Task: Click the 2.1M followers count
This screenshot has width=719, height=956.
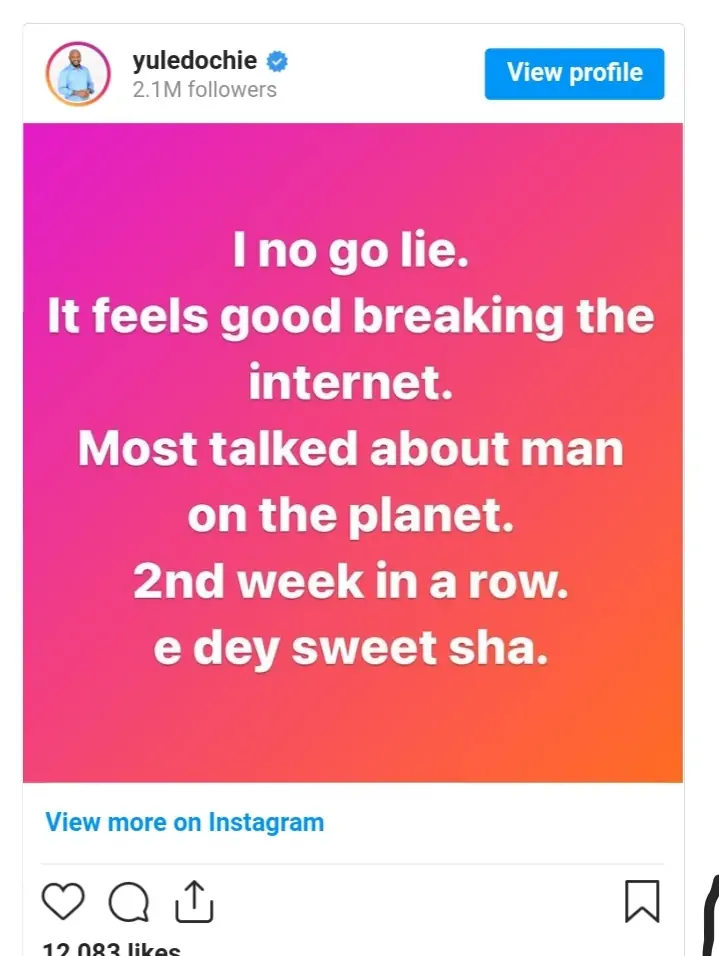Action: 204,89
